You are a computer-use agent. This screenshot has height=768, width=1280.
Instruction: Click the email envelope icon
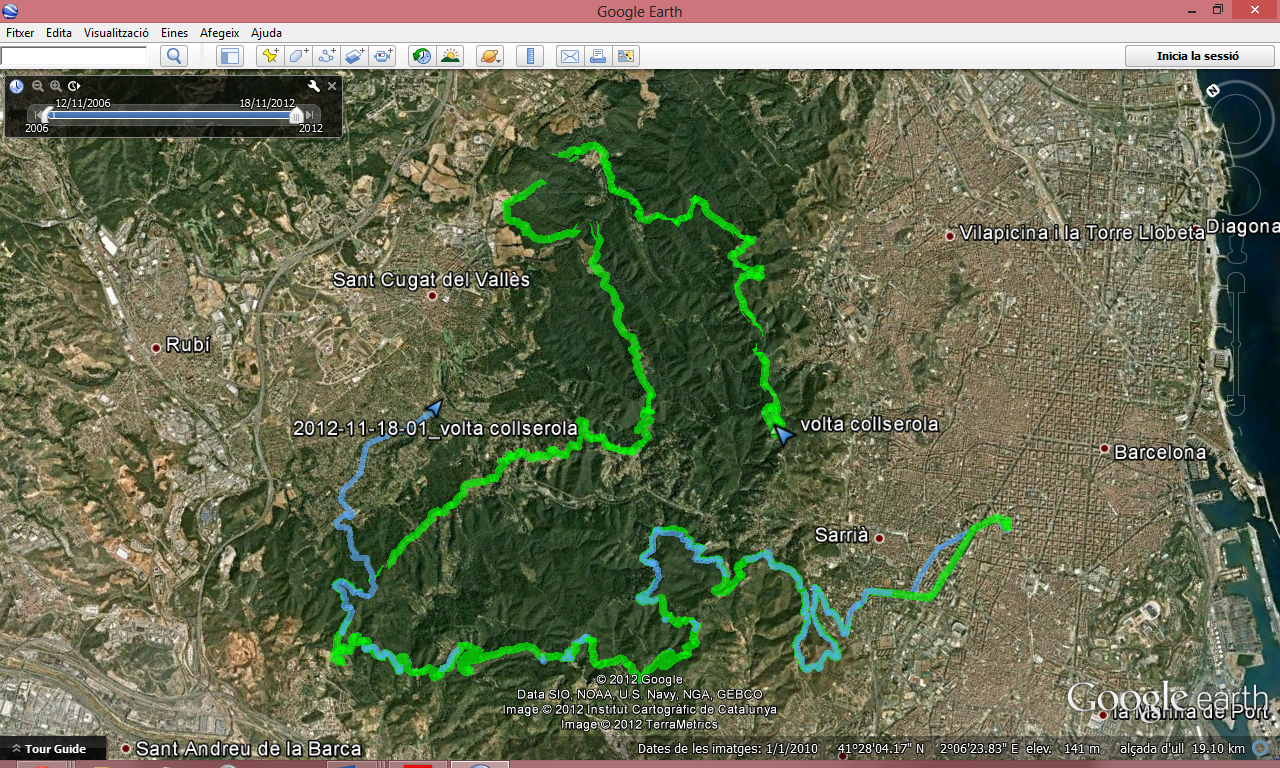[569, 56]
